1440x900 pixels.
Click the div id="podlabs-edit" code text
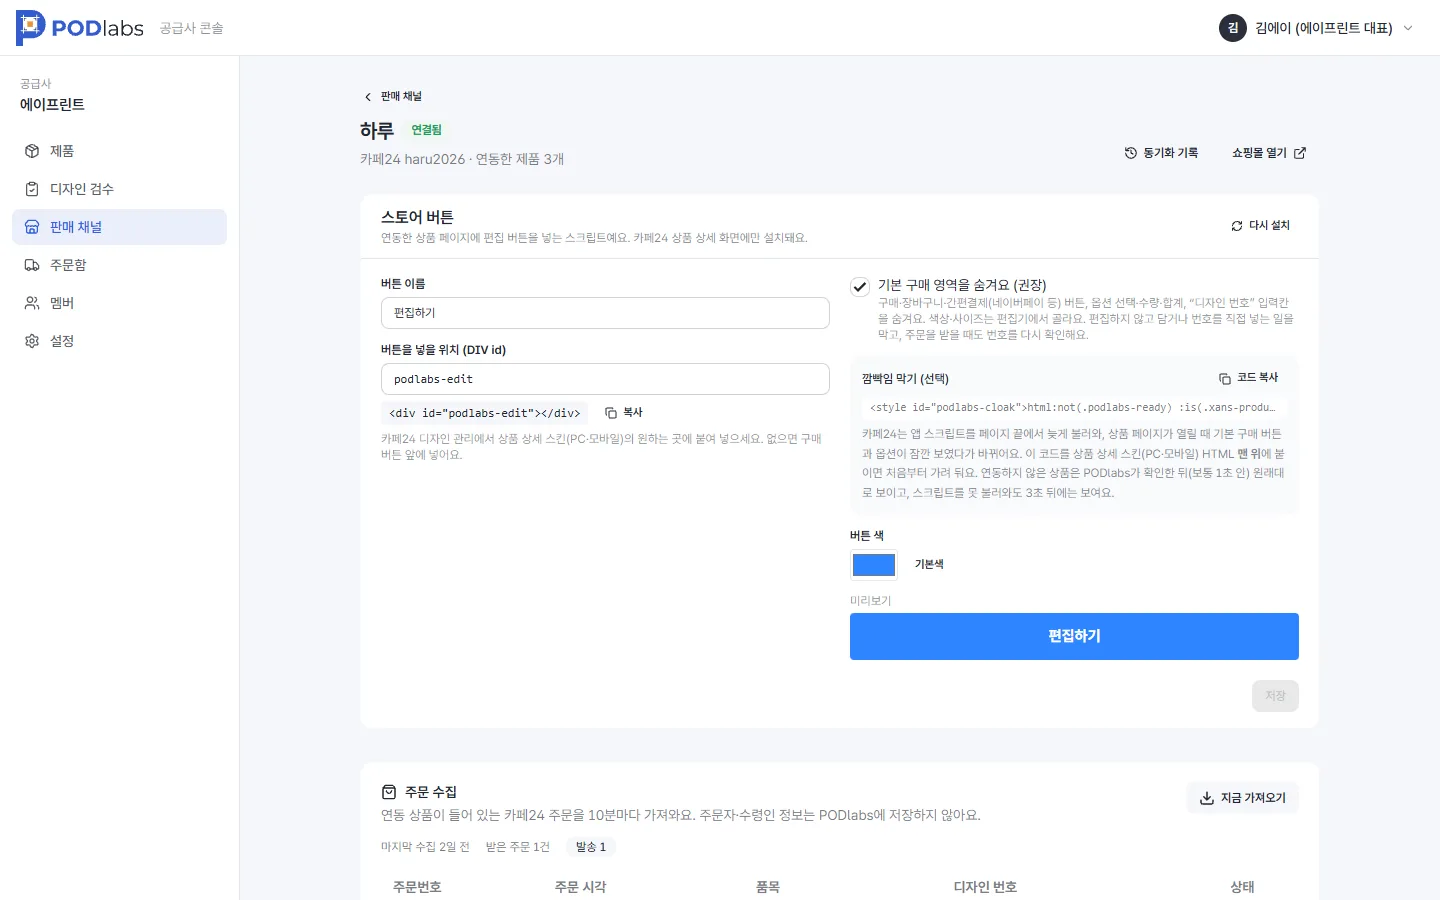click(485, 413)
